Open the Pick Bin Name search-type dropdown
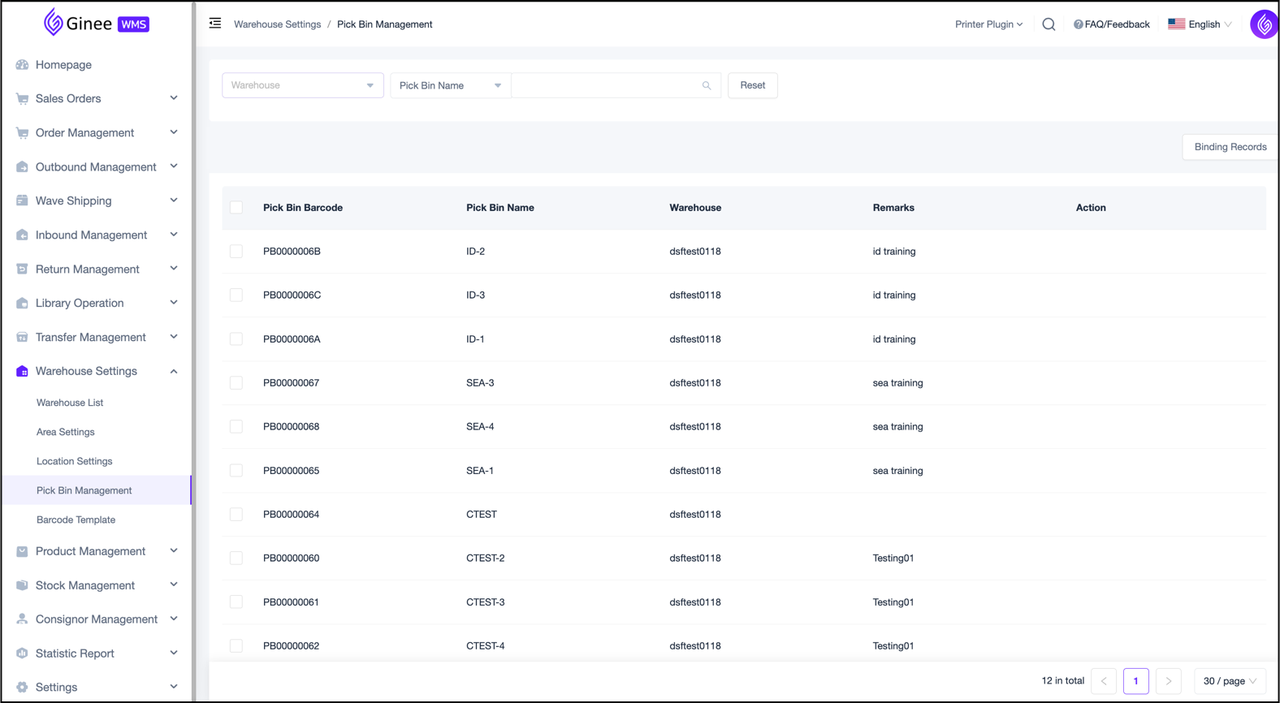Screen dimensions: 1280x703 pos(450,86)
